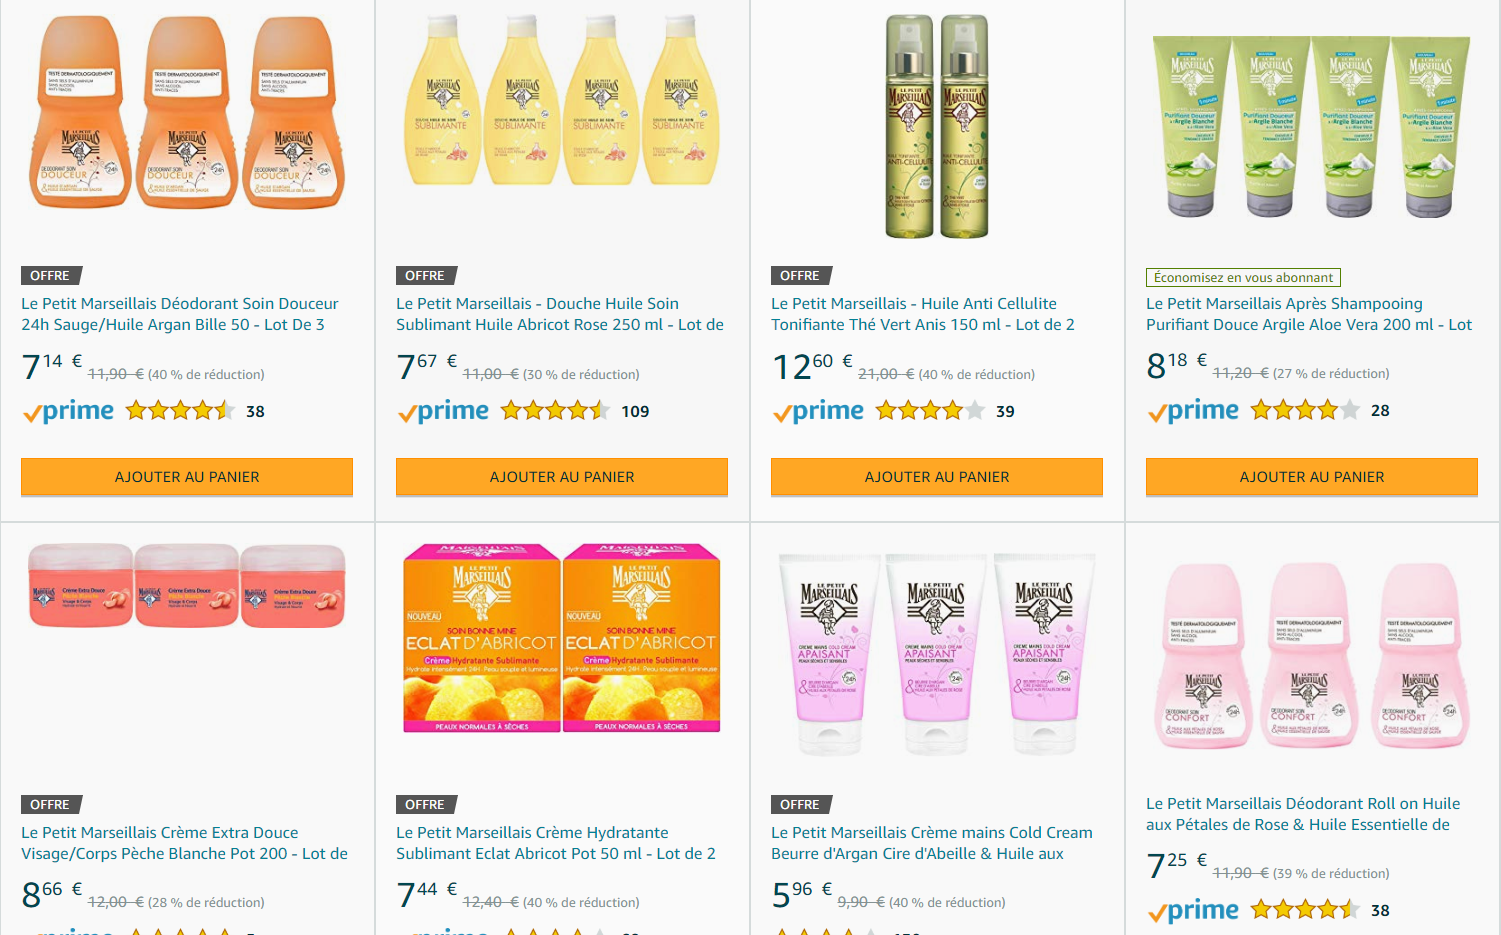Open Crème mains Cold Cream product title
This screenshot has height=935, width=1501.
pos(932,843)
